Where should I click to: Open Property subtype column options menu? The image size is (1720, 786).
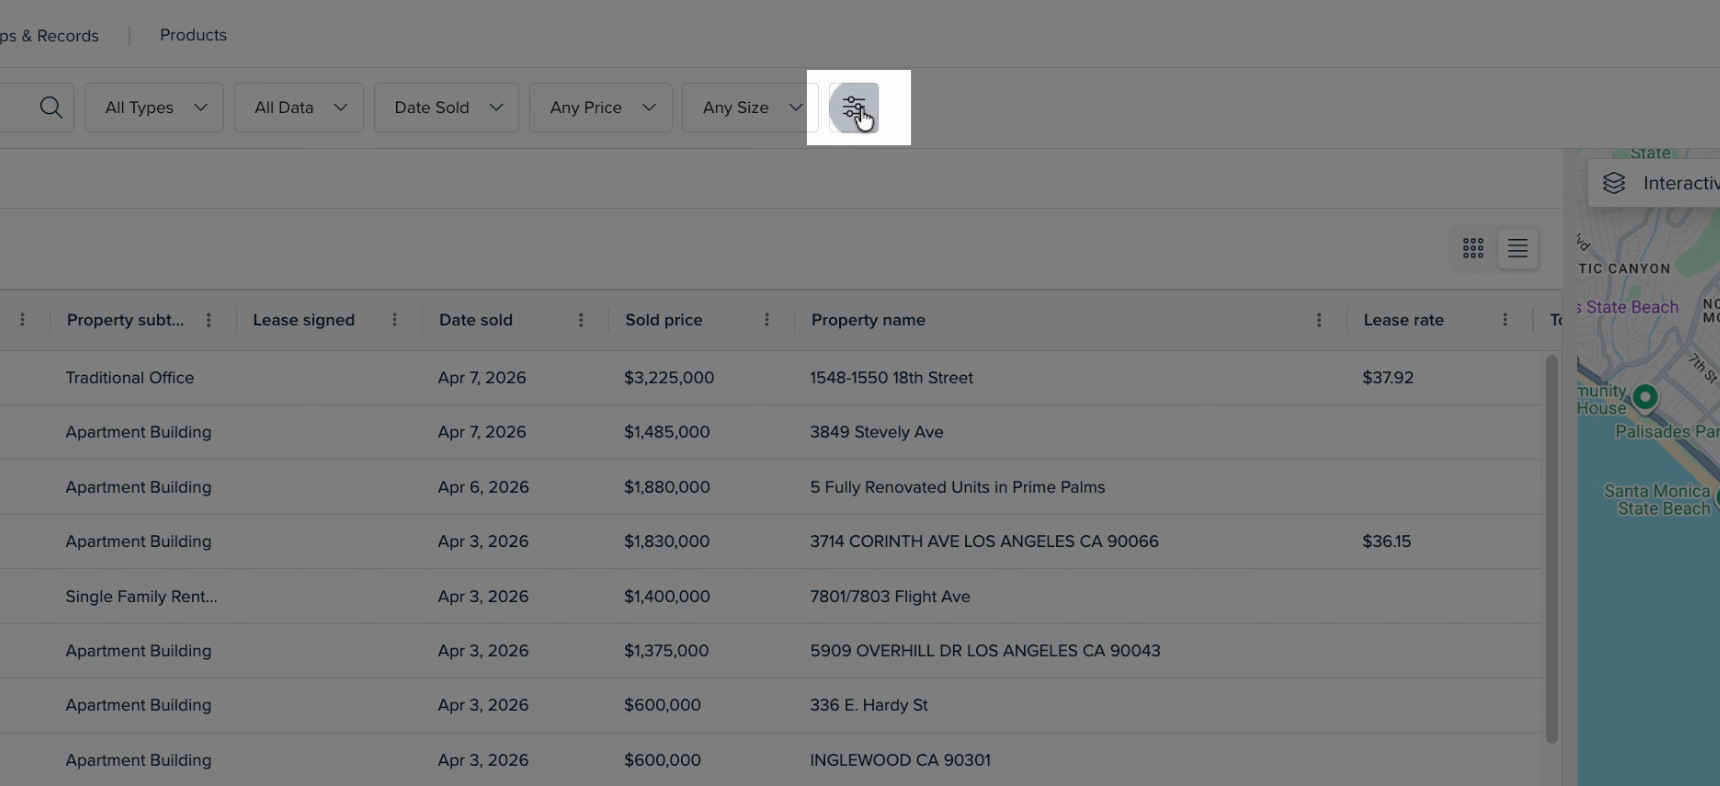(x=208, y=320)
